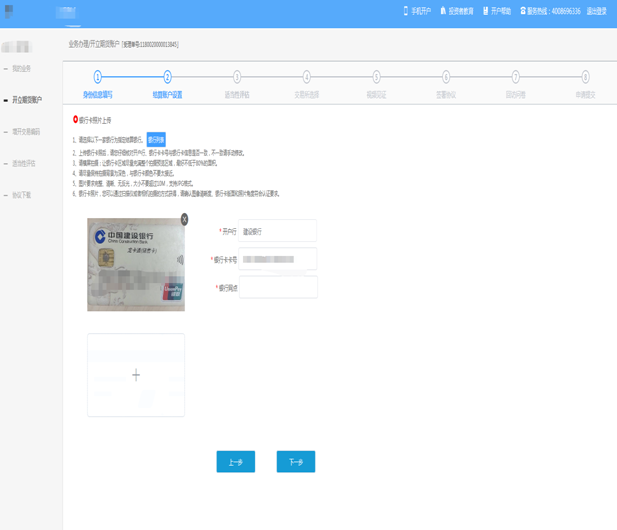This screenshot has width=617, height=530.
Task: Click the blue 银行列表 button
Action: point(156,140)
